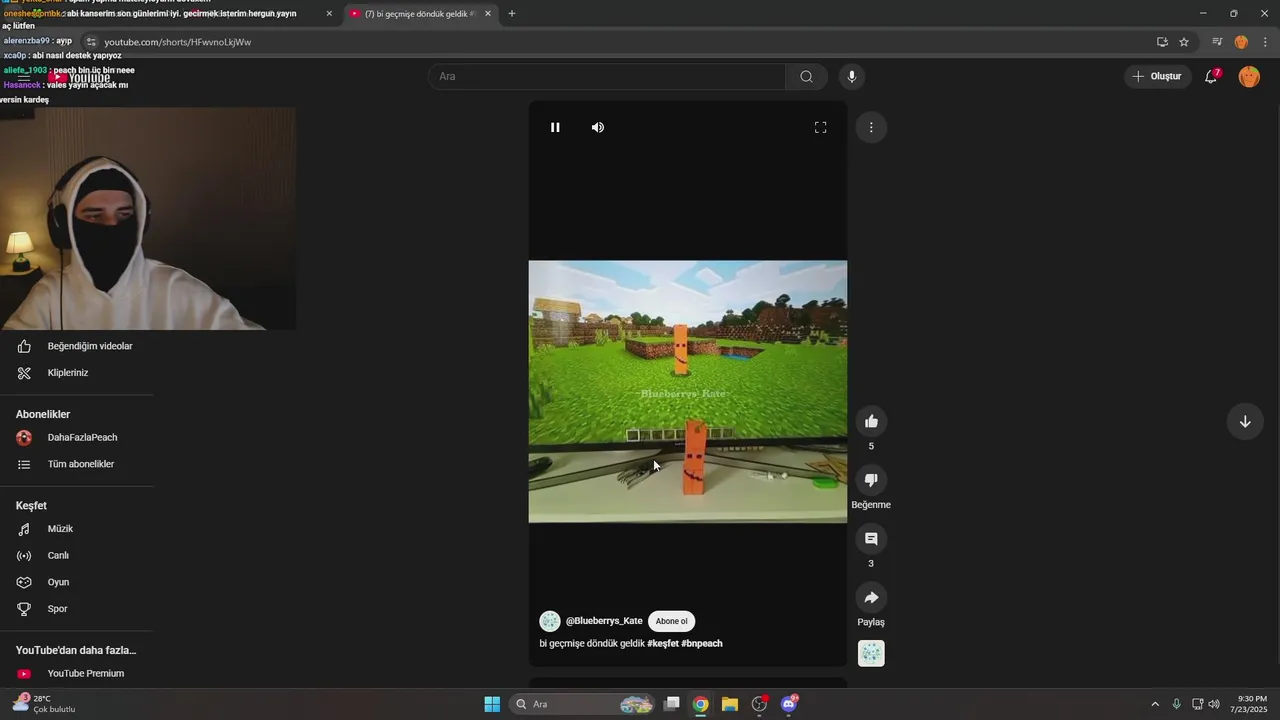Click the music note icon beside Müzik
This screenshot has width=1280, height=720.
pyautogui.click(x=24, y=529)
